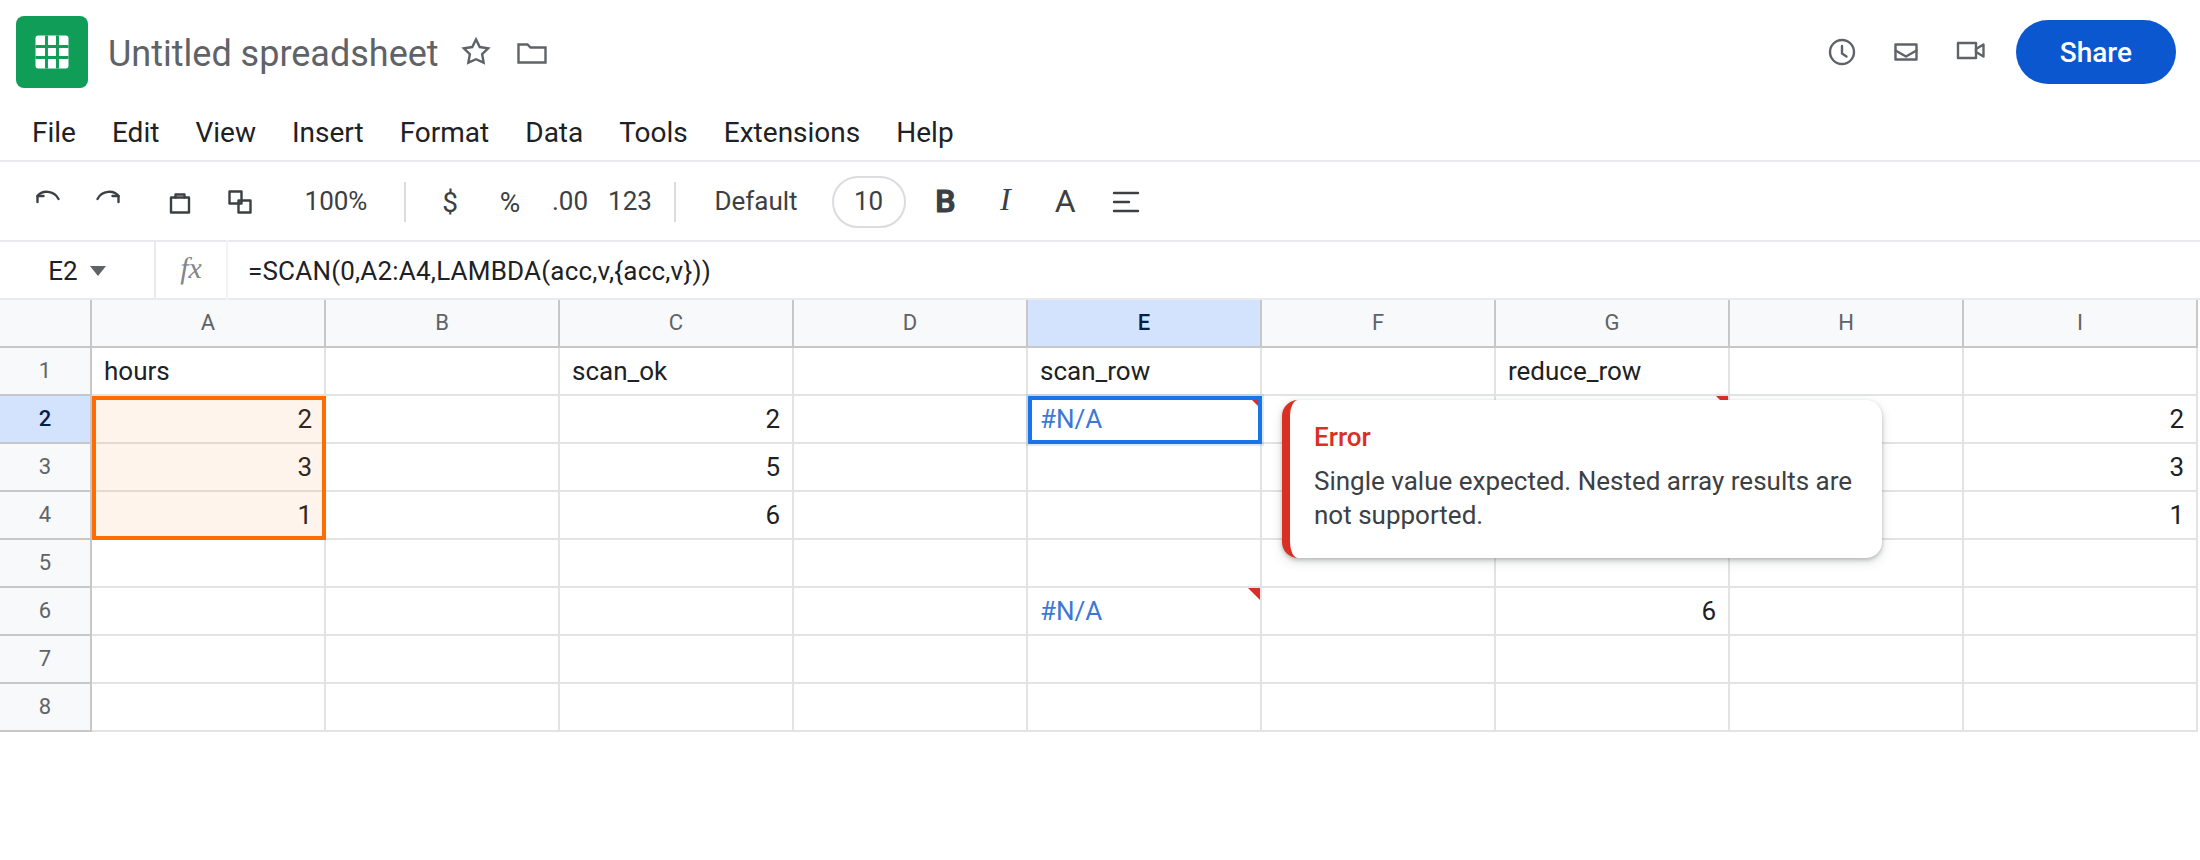Image resolution: width=2200 pixels, height=860 pixels.
Task: Open the Data menu
Action: (x=554, y=132)
